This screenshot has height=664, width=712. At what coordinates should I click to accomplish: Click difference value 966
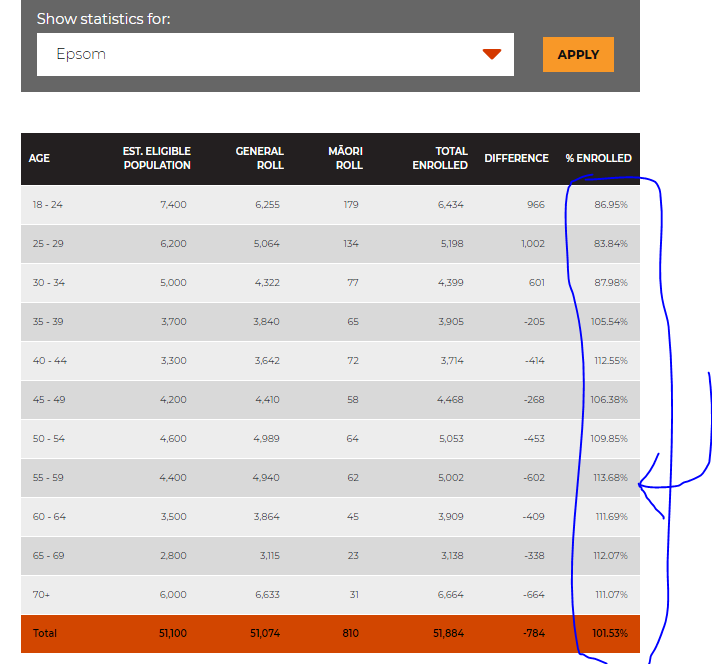(536, 205)
